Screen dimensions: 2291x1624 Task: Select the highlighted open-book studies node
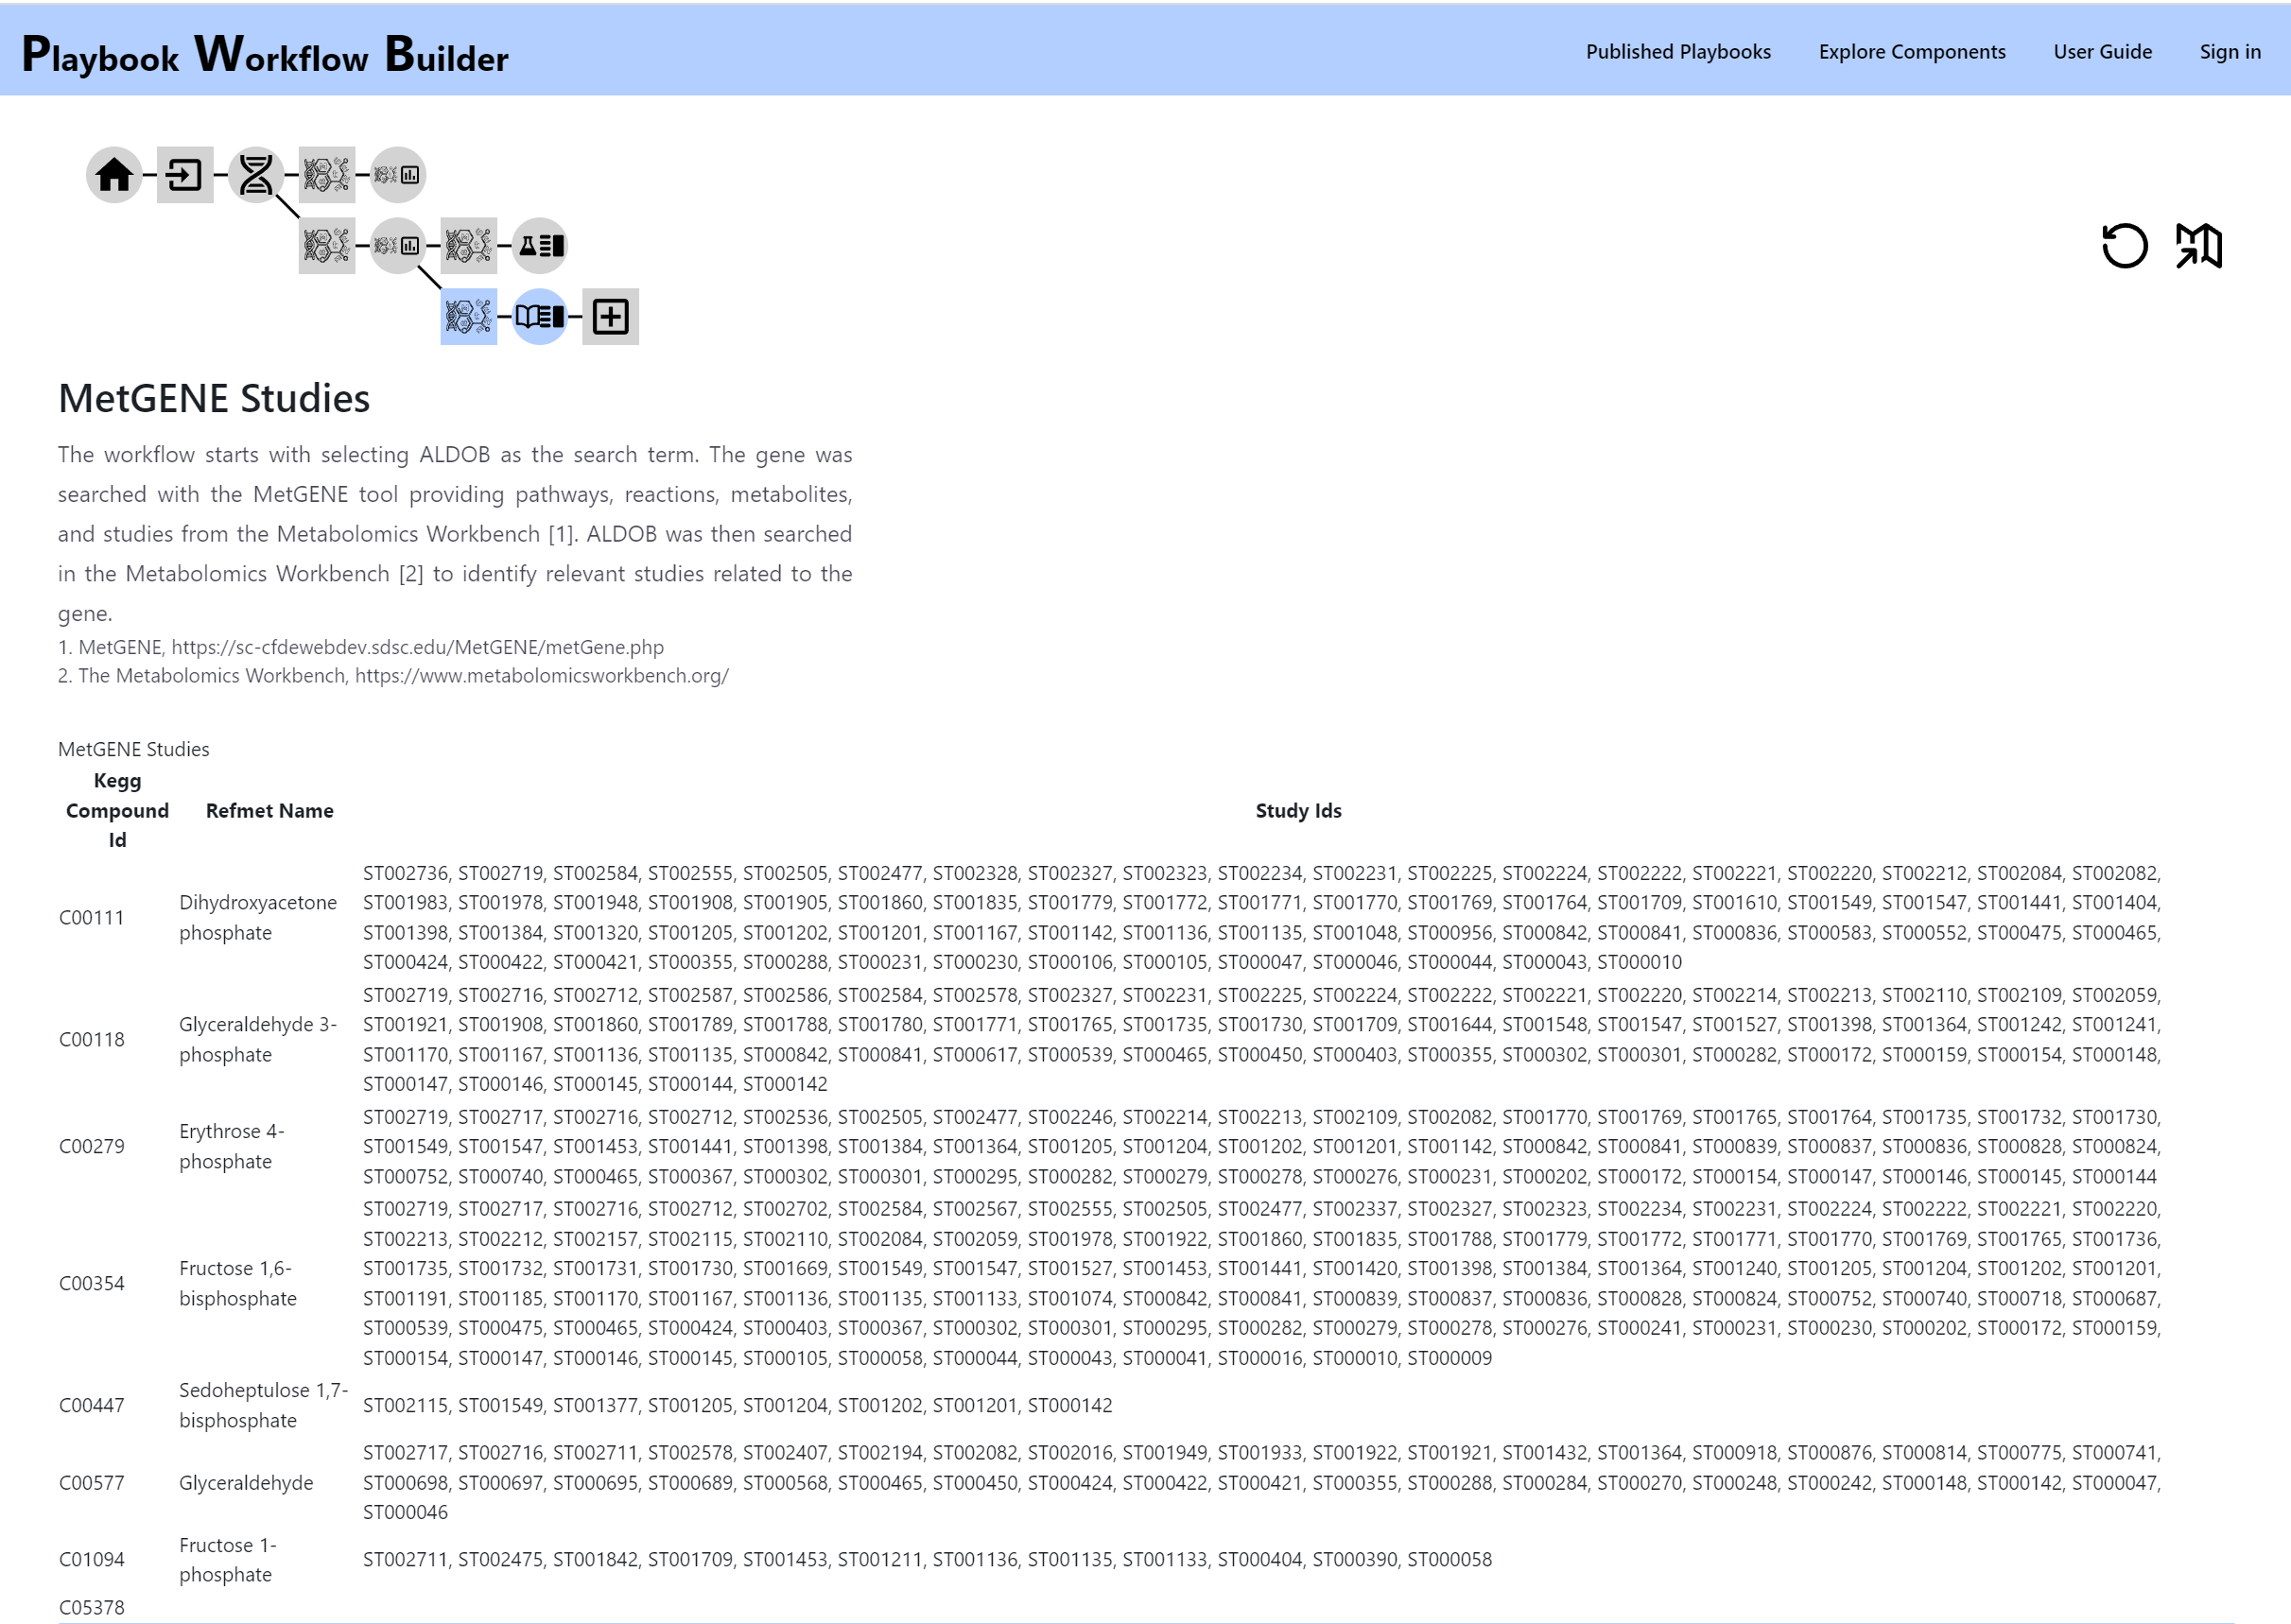[540, 317]
